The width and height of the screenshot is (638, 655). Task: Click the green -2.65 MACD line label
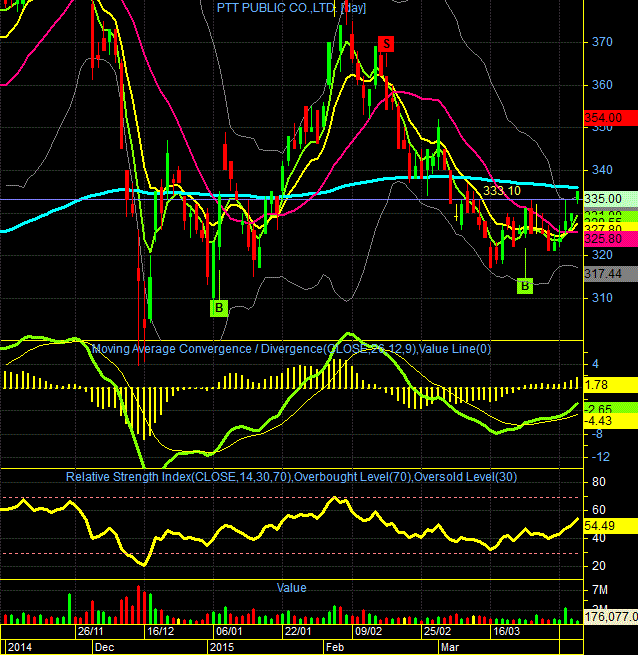[610, 408]
